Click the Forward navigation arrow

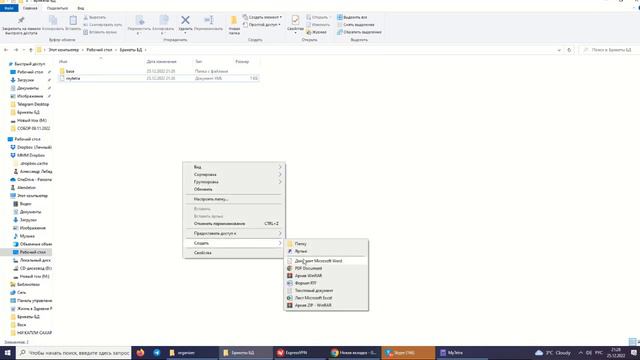[16, 50]
